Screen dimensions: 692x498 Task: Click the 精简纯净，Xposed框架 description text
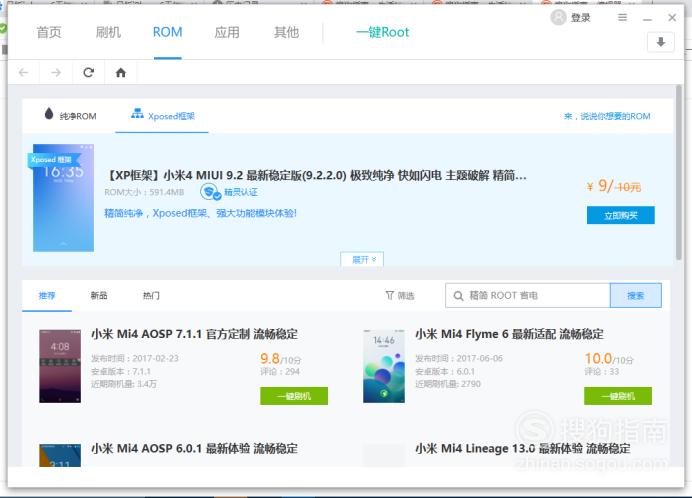tap(200, 213)
